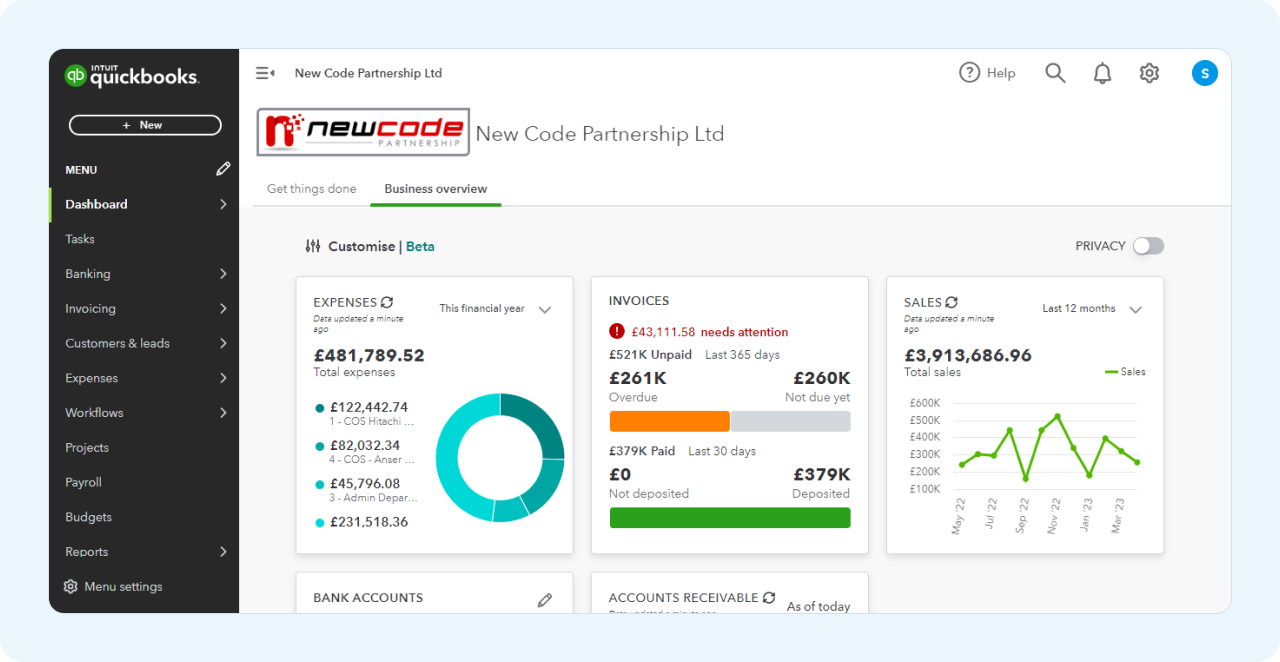Collapse the sidebar with the hamburger icon
Viewport: 1280px width, 662px height.
(265, 73)
